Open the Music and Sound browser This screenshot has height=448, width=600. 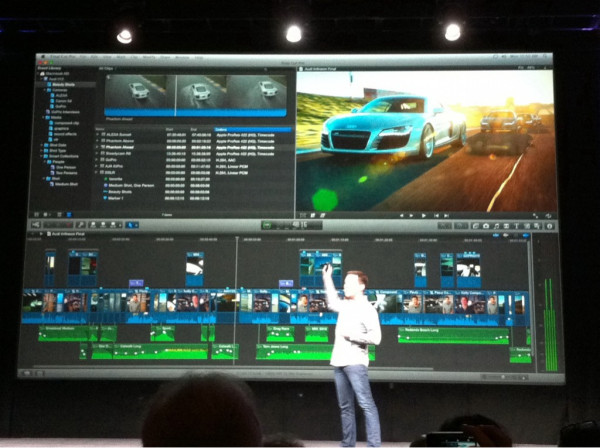(x=496, y=226)
